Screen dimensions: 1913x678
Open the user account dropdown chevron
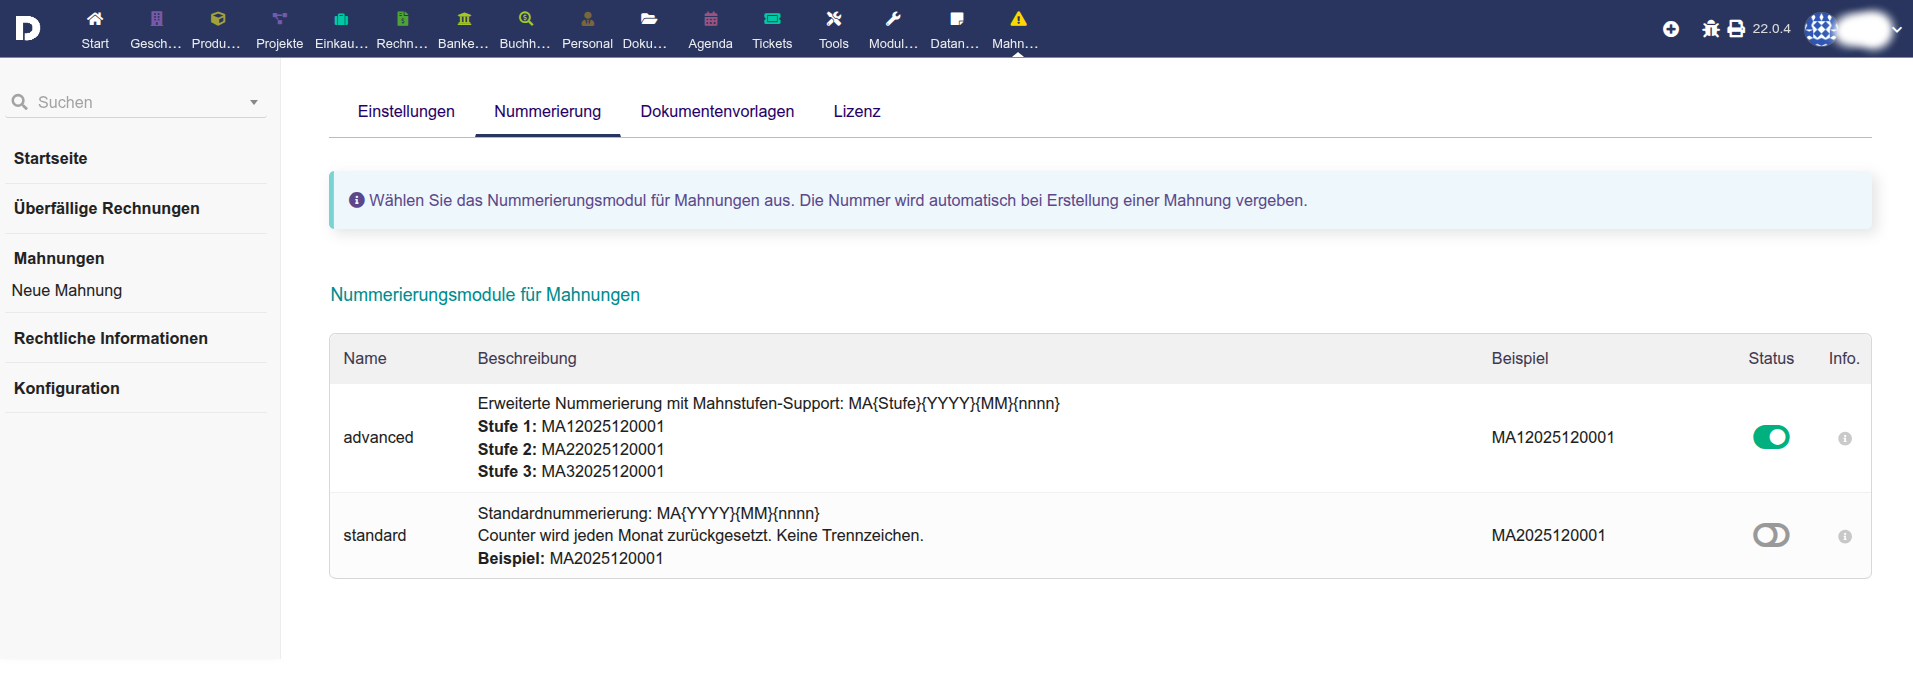1897,29
